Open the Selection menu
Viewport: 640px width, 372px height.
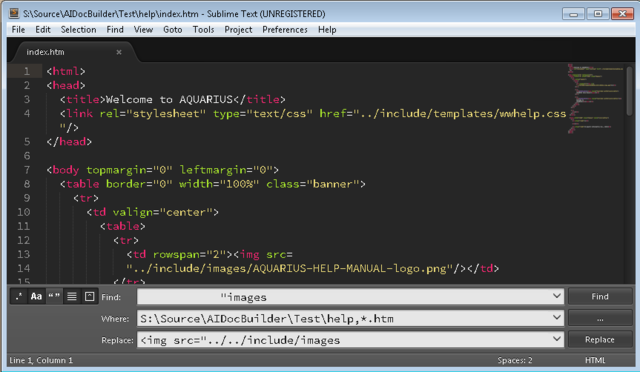(x=78, y=30)
